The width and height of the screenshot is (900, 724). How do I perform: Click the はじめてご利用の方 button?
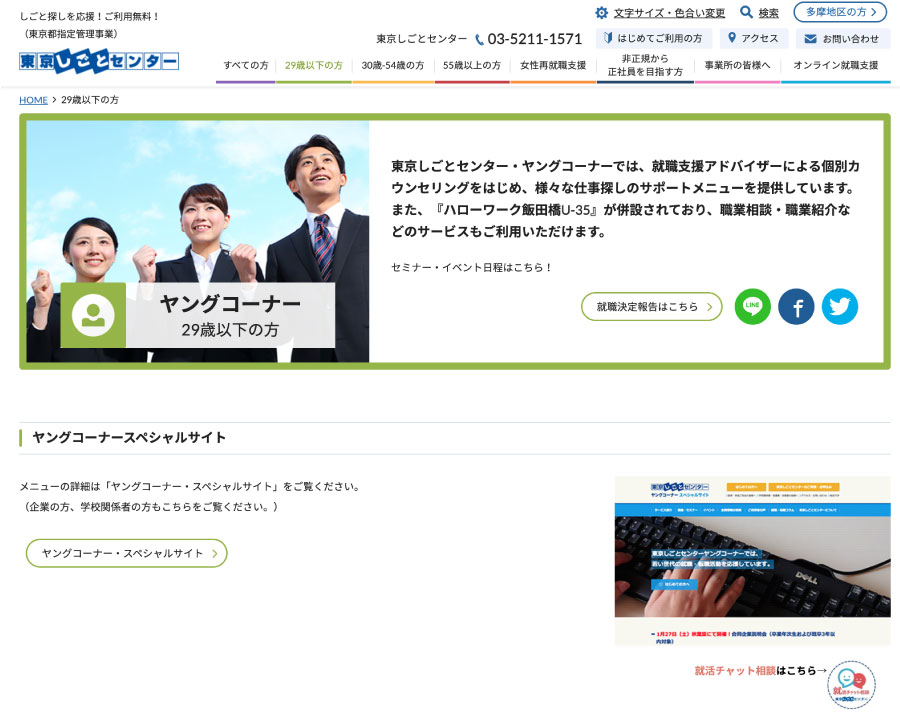(651, 38)
